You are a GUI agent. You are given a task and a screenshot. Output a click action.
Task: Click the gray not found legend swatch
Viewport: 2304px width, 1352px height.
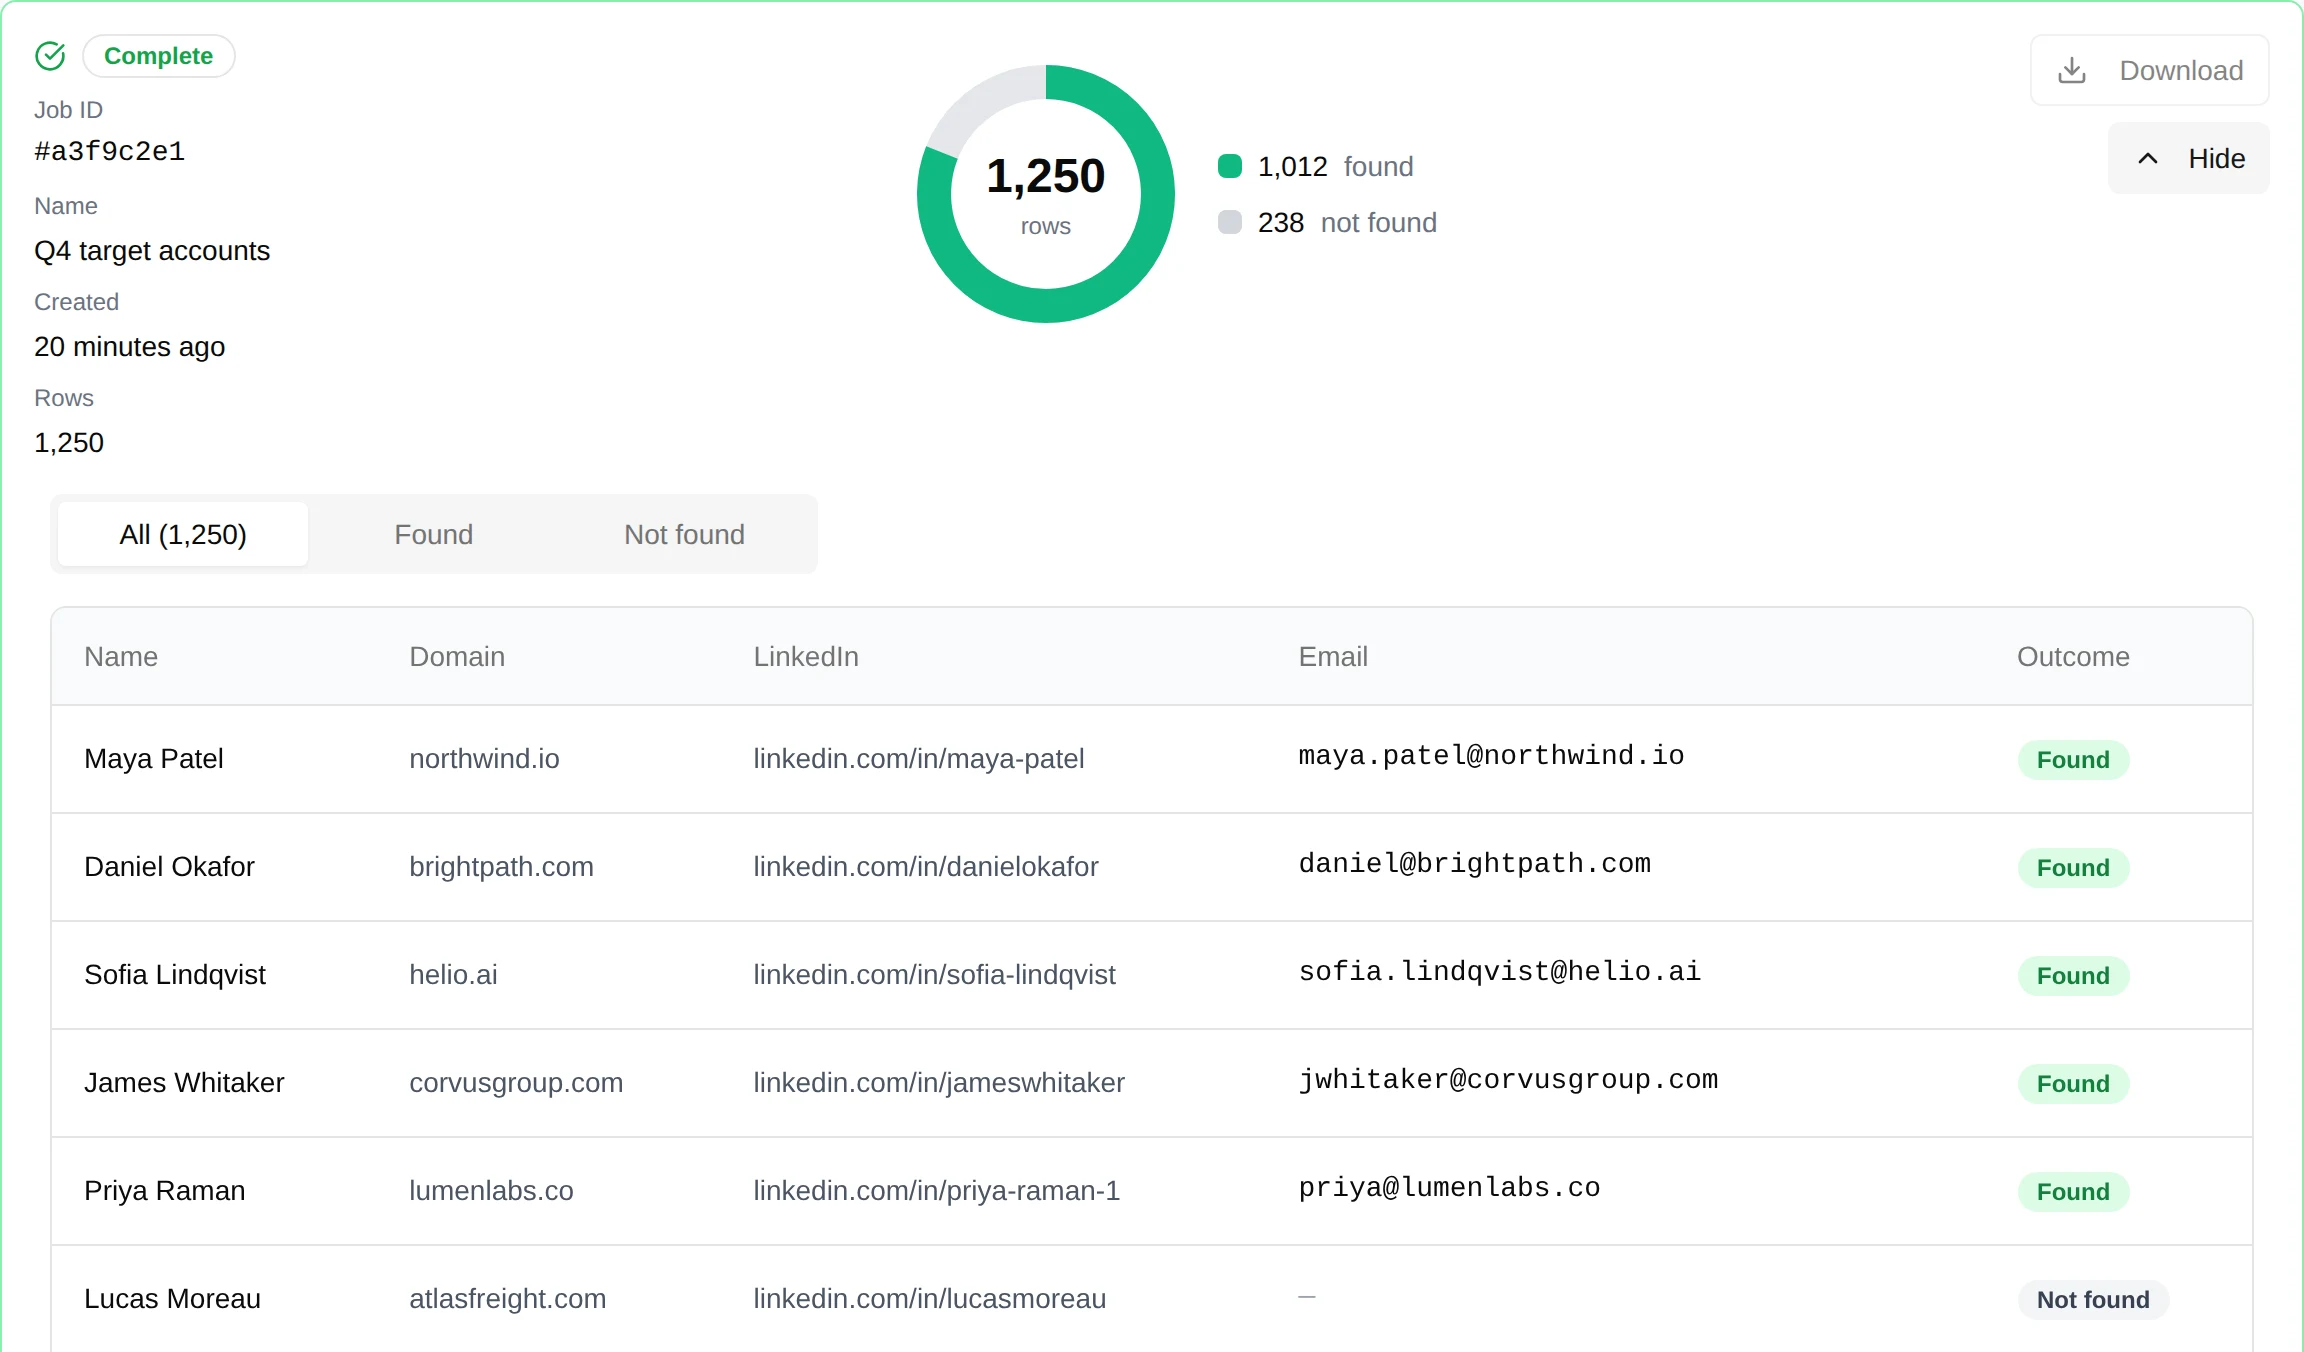[x=1230, y=222]
